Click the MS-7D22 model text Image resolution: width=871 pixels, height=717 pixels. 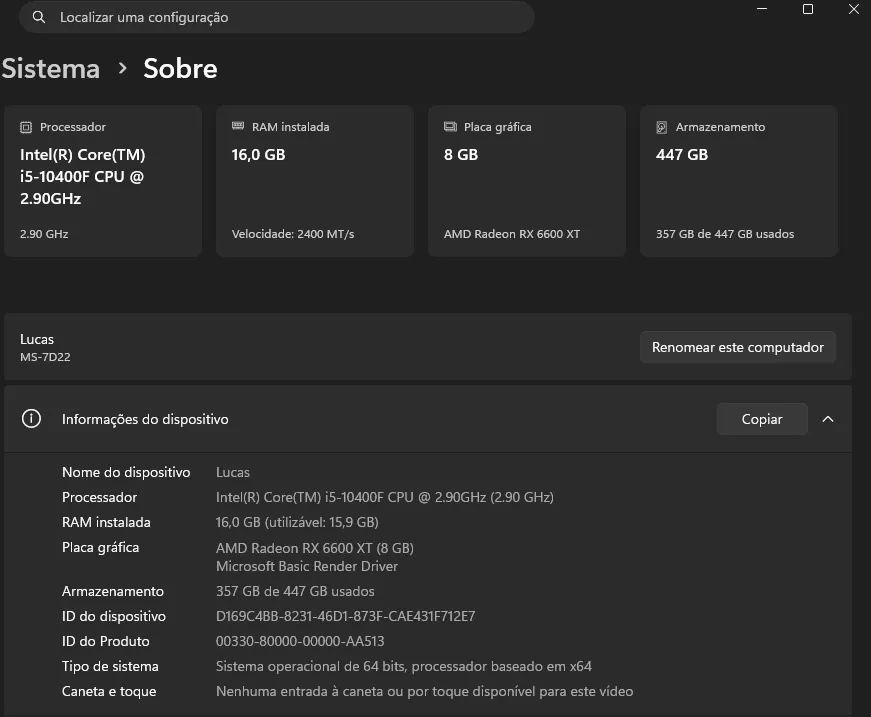(46, 357)
